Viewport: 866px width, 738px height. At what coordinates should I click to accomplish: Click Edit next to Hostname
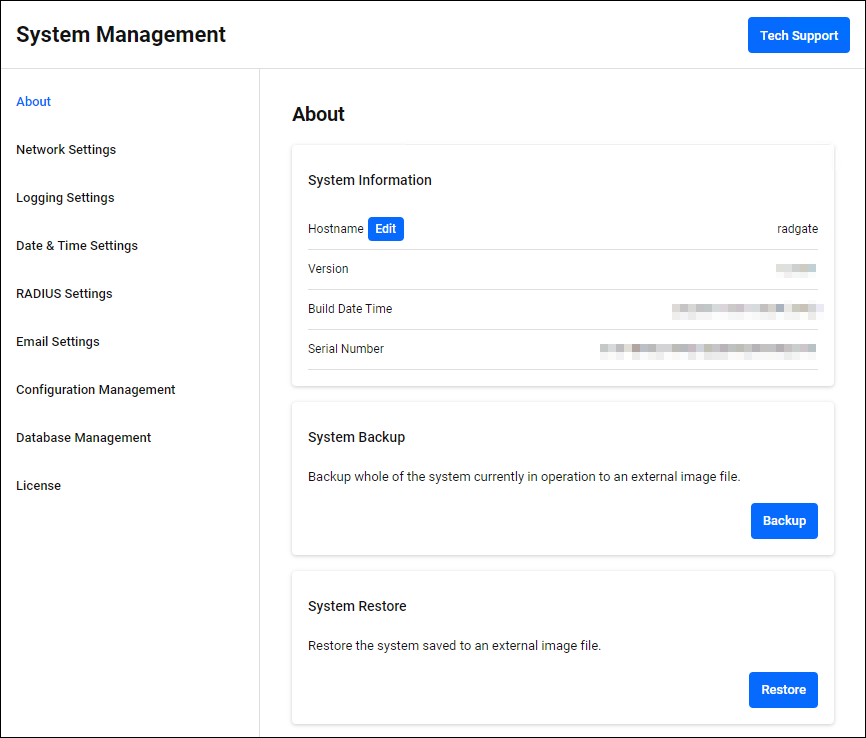pos(385,229)
